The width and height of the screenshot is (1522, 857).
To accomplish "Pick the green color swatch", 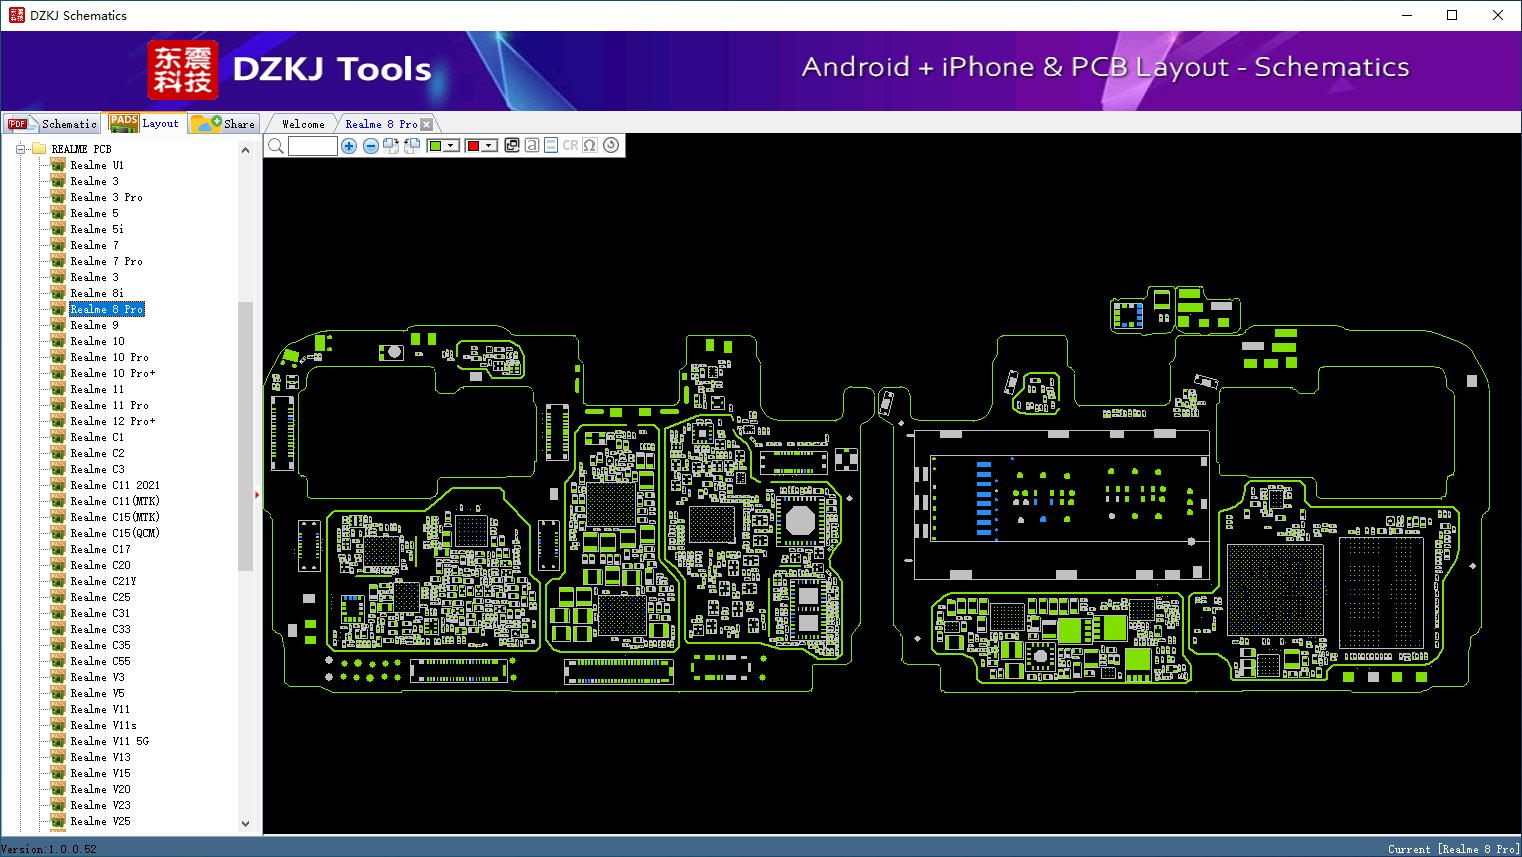I will (435, 146).
